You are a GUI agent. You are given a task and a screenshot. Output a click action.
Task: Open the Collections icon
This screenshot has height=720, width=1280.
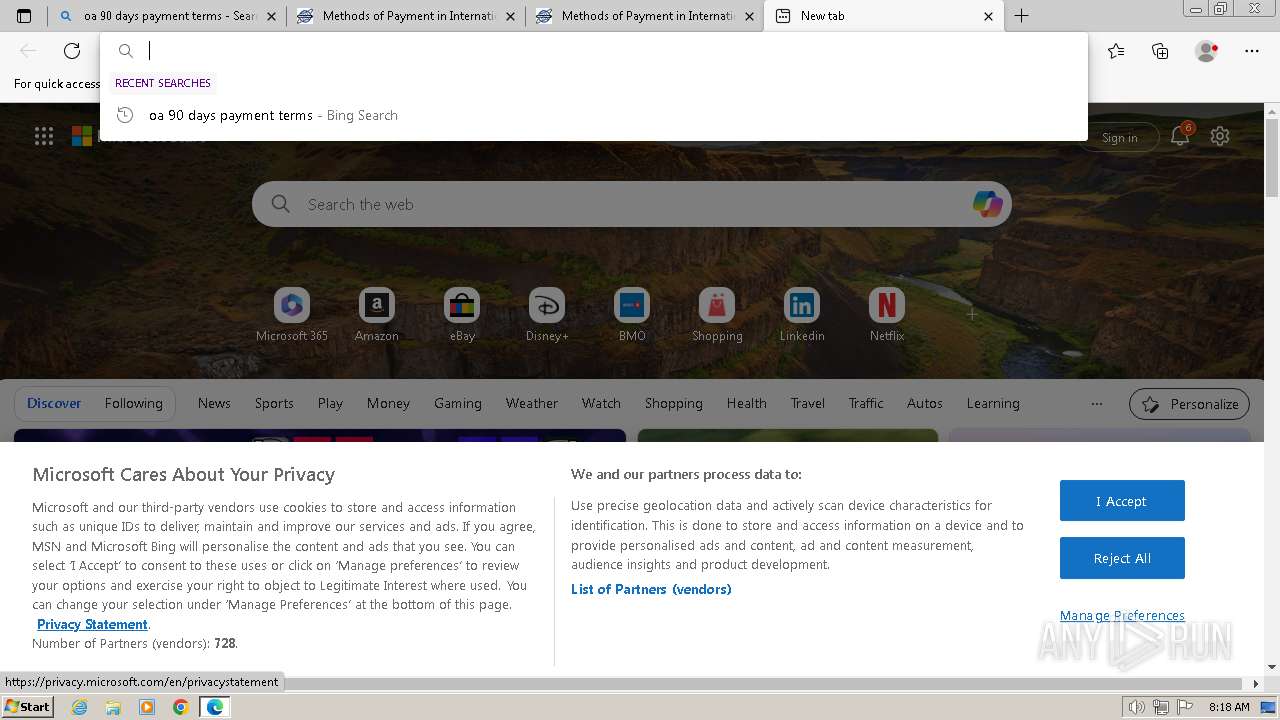(x=1160, y=51)
